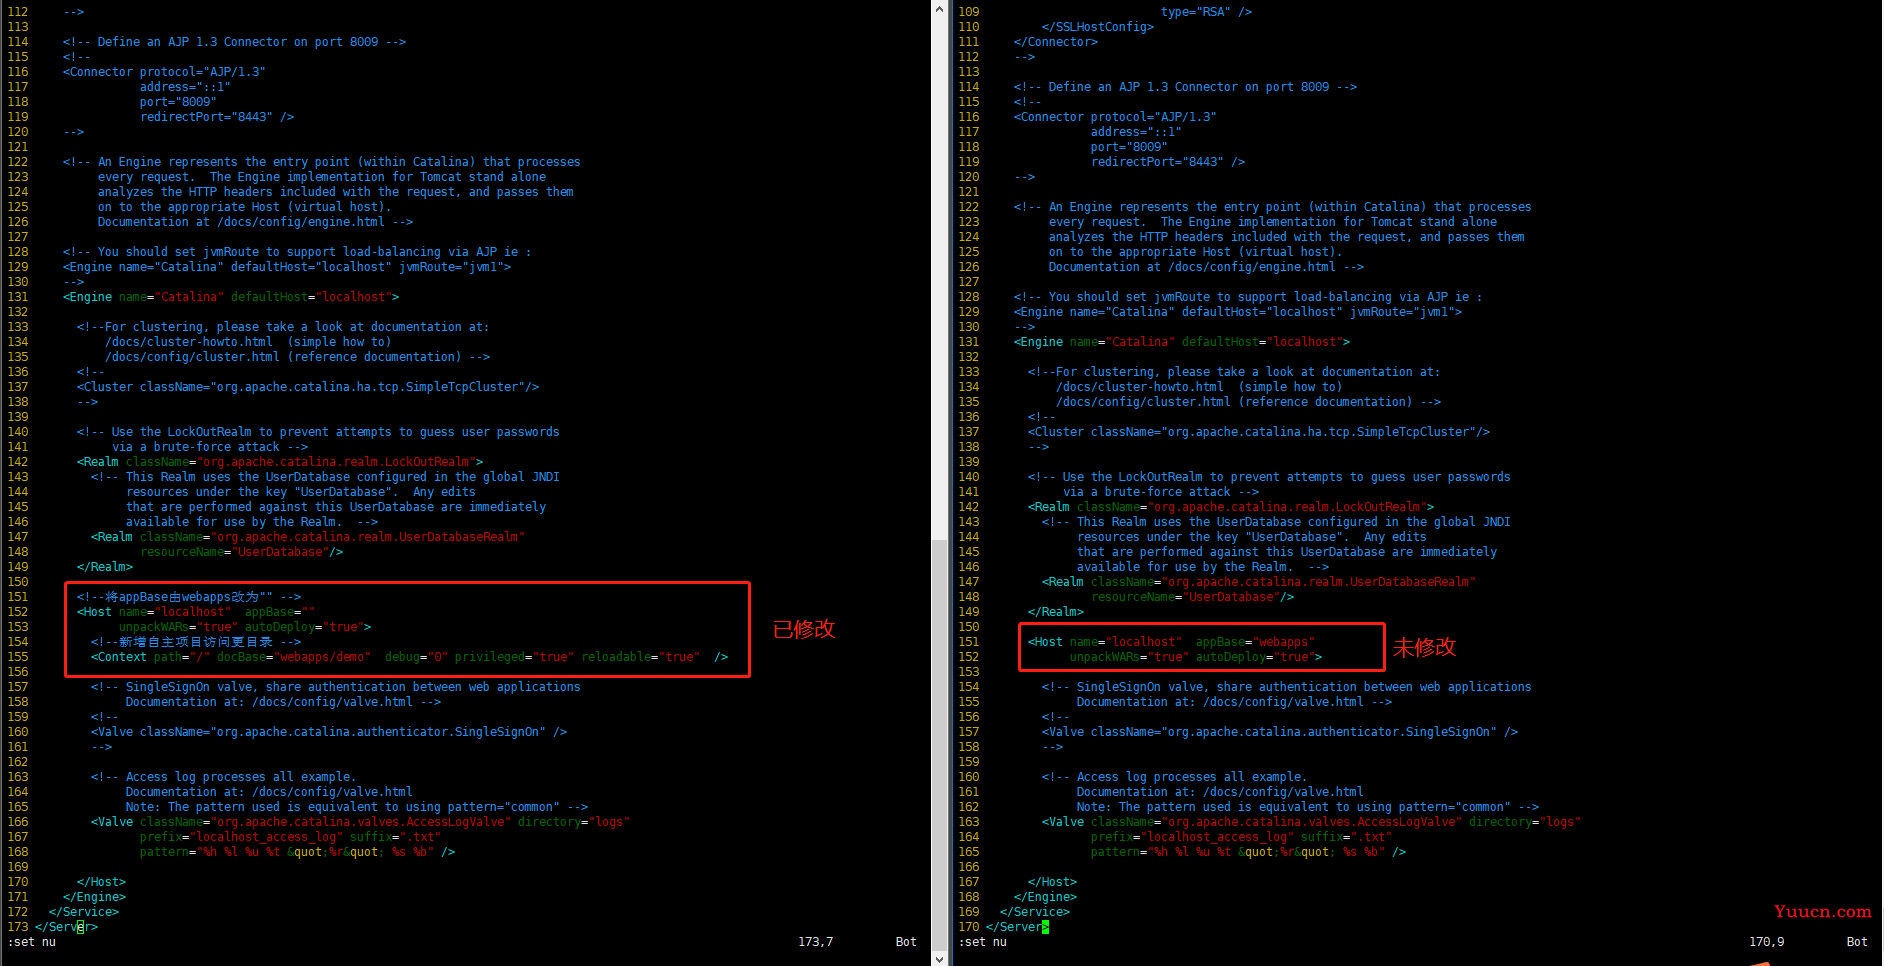Screen dimensions: 1884x966
Task: Click the closing </Service> tag in left pane
Action: [84, 912]
